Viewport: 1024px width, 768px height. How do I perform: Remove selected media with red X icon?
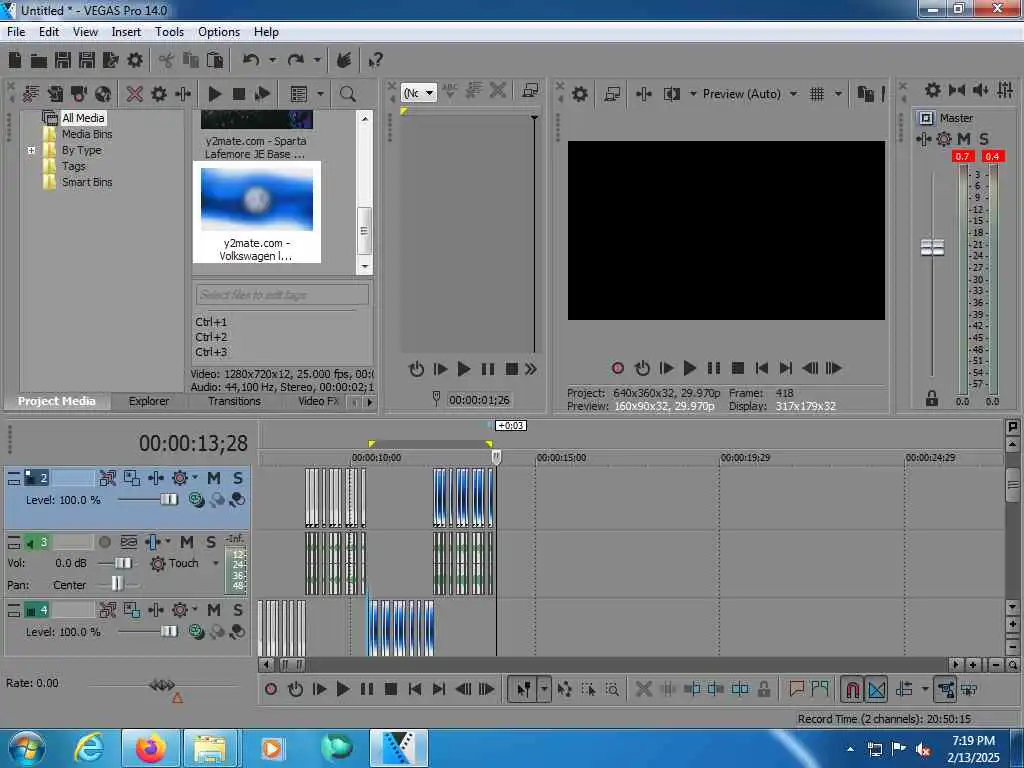click(x=135, y=94)
